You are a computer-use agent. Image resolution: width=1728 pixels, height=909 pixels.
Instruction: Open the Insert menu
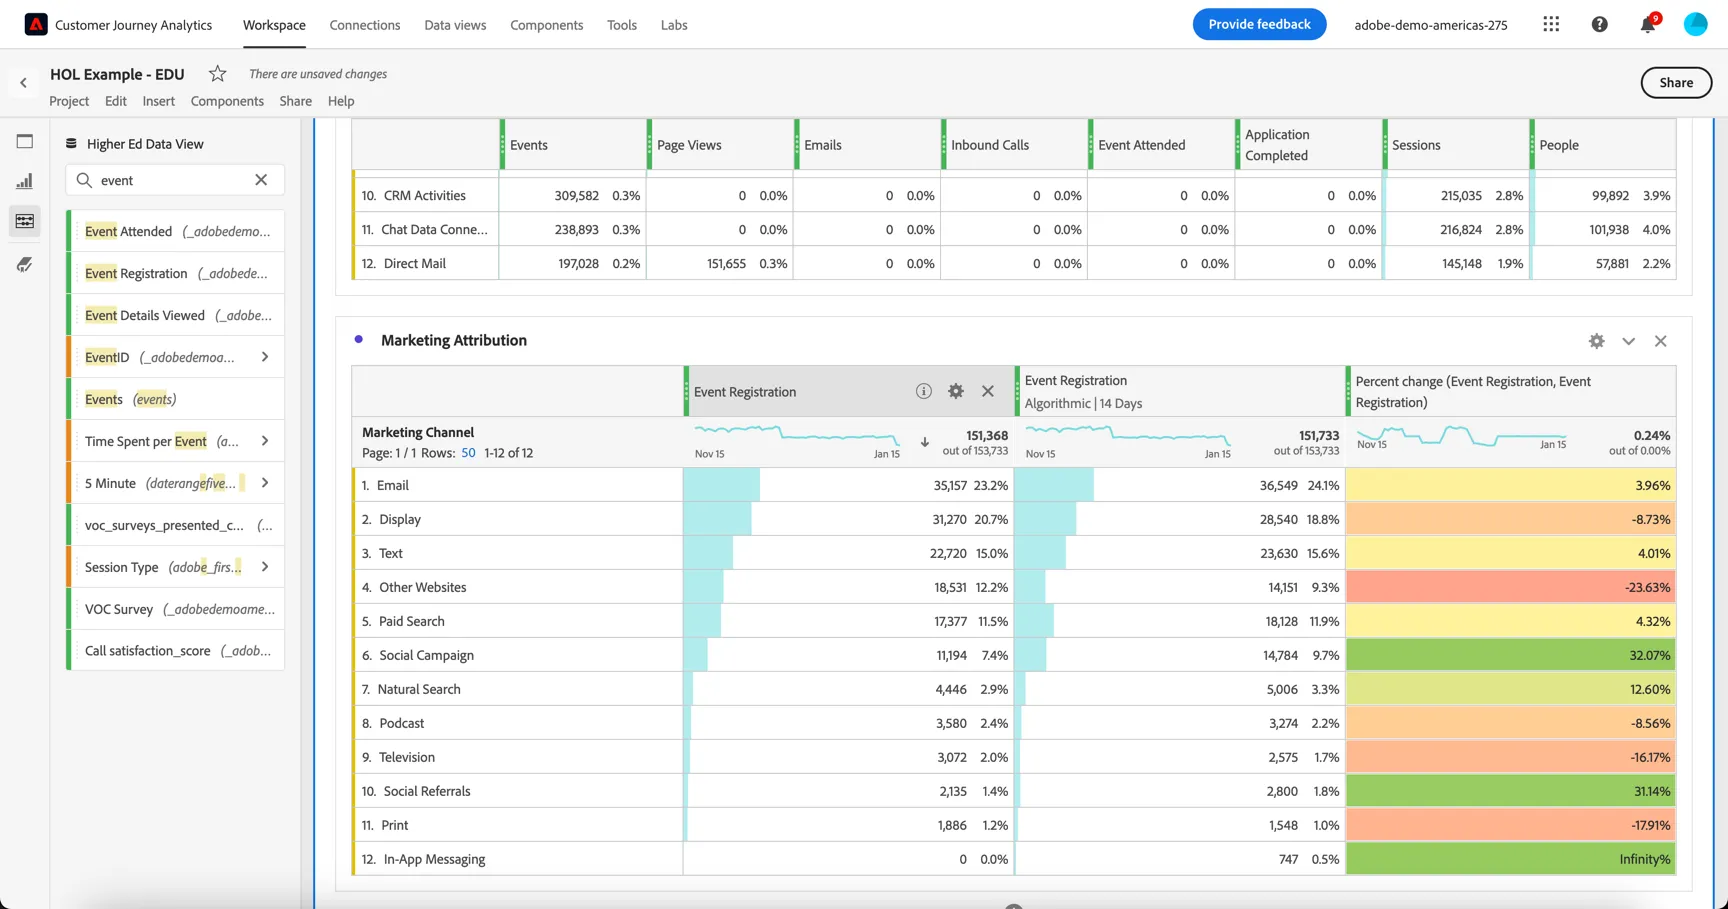pyautogui.click(x=158, y=101)
